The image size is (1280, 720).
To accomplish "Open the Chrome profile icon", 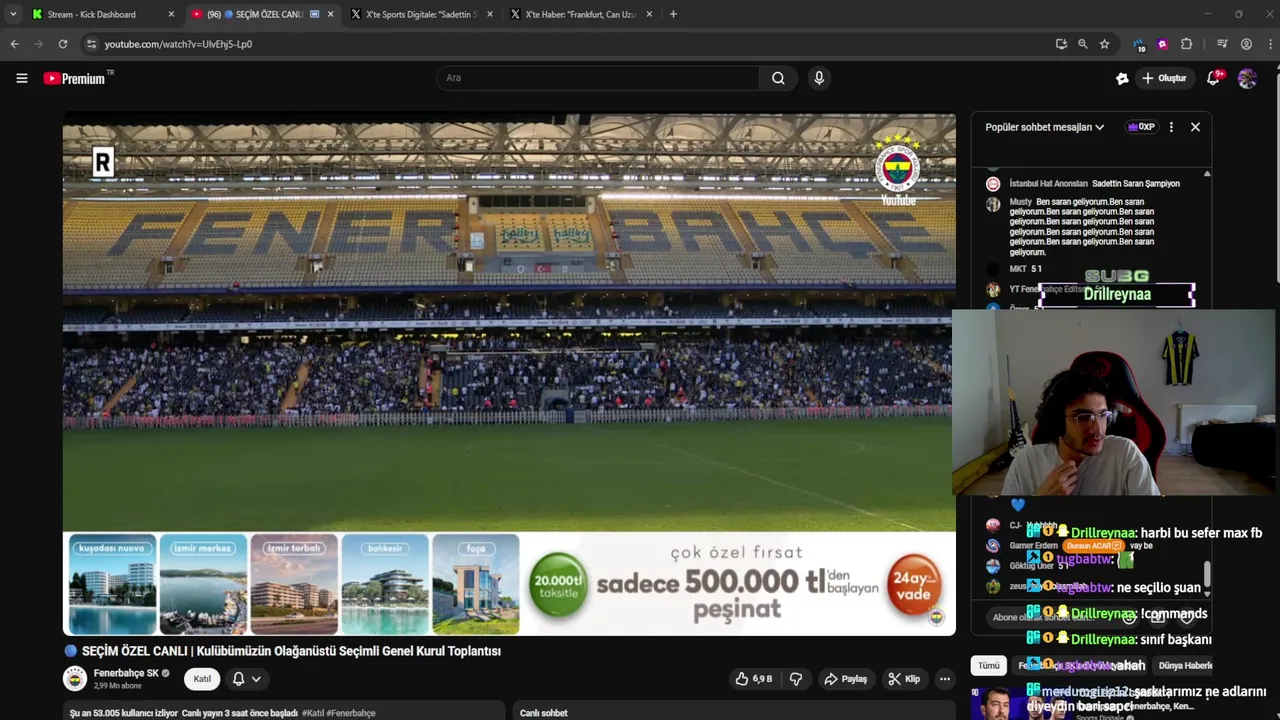I will tap(1246, 44).
